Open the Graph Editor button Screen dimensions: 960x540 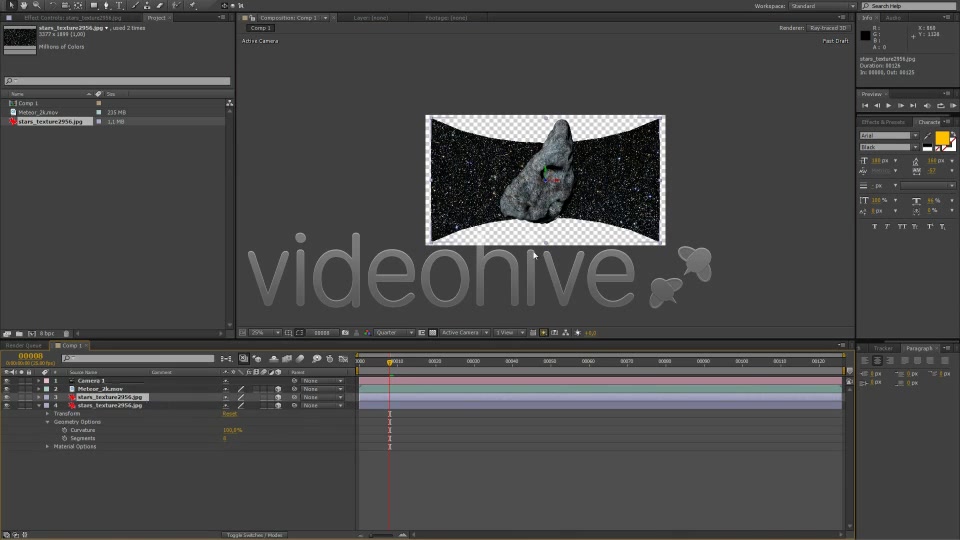[343, 359]
